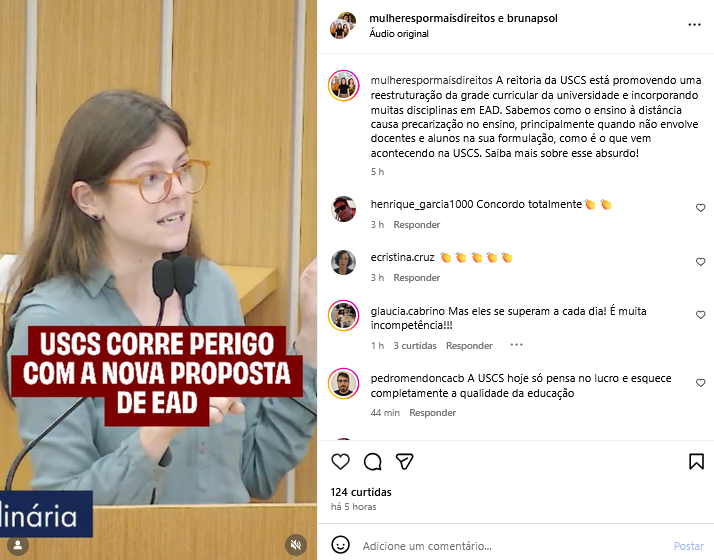Unmute the video sound
This screenshot has width=714, height=560.
coord(296,545)
